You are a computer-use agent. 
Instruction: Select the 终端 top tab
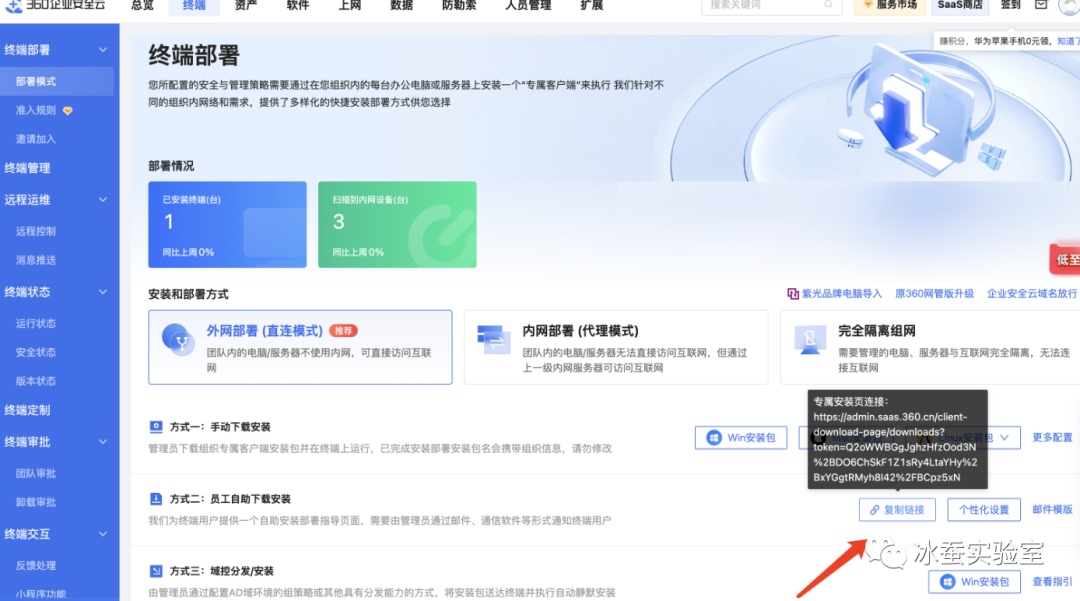coord(194,6)
